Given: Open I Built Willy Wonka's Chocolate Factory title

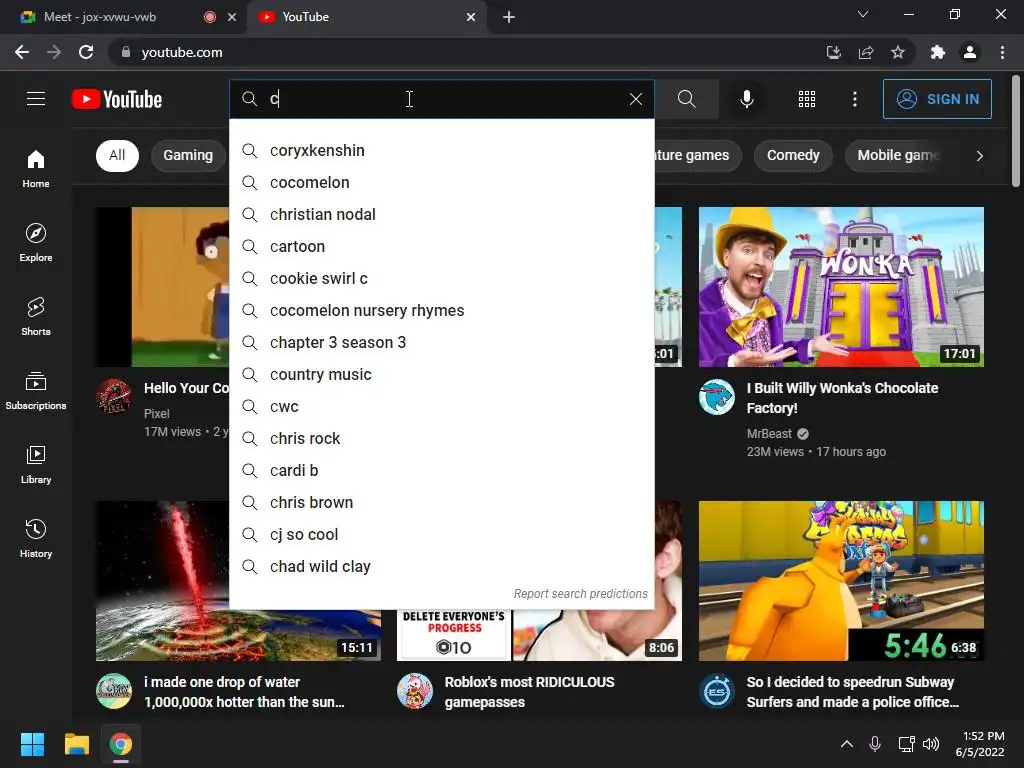Looking at the screenshot, I should point(842,398).
